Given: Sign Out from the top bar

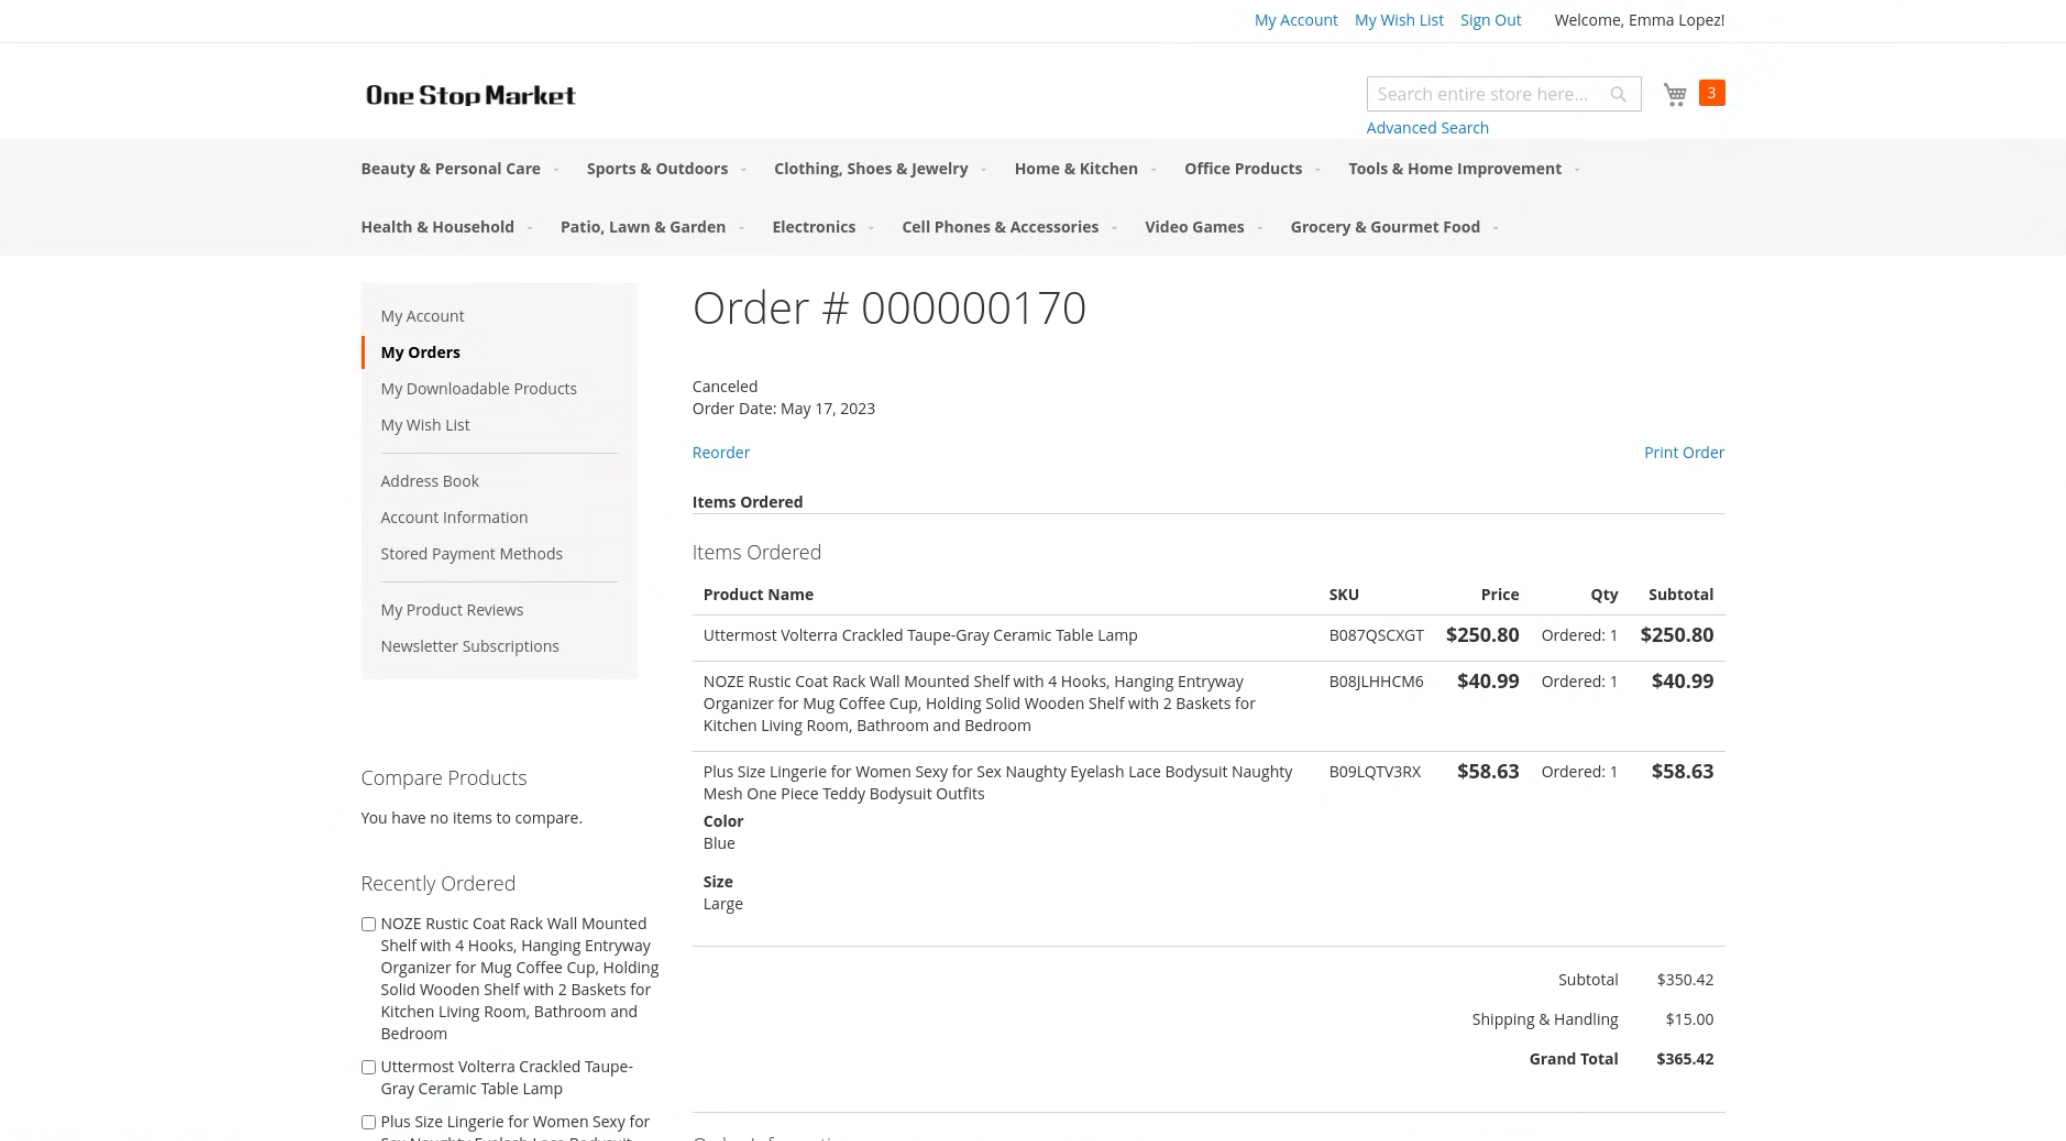Looking at the screenshot, I should tap(1490, 20).
